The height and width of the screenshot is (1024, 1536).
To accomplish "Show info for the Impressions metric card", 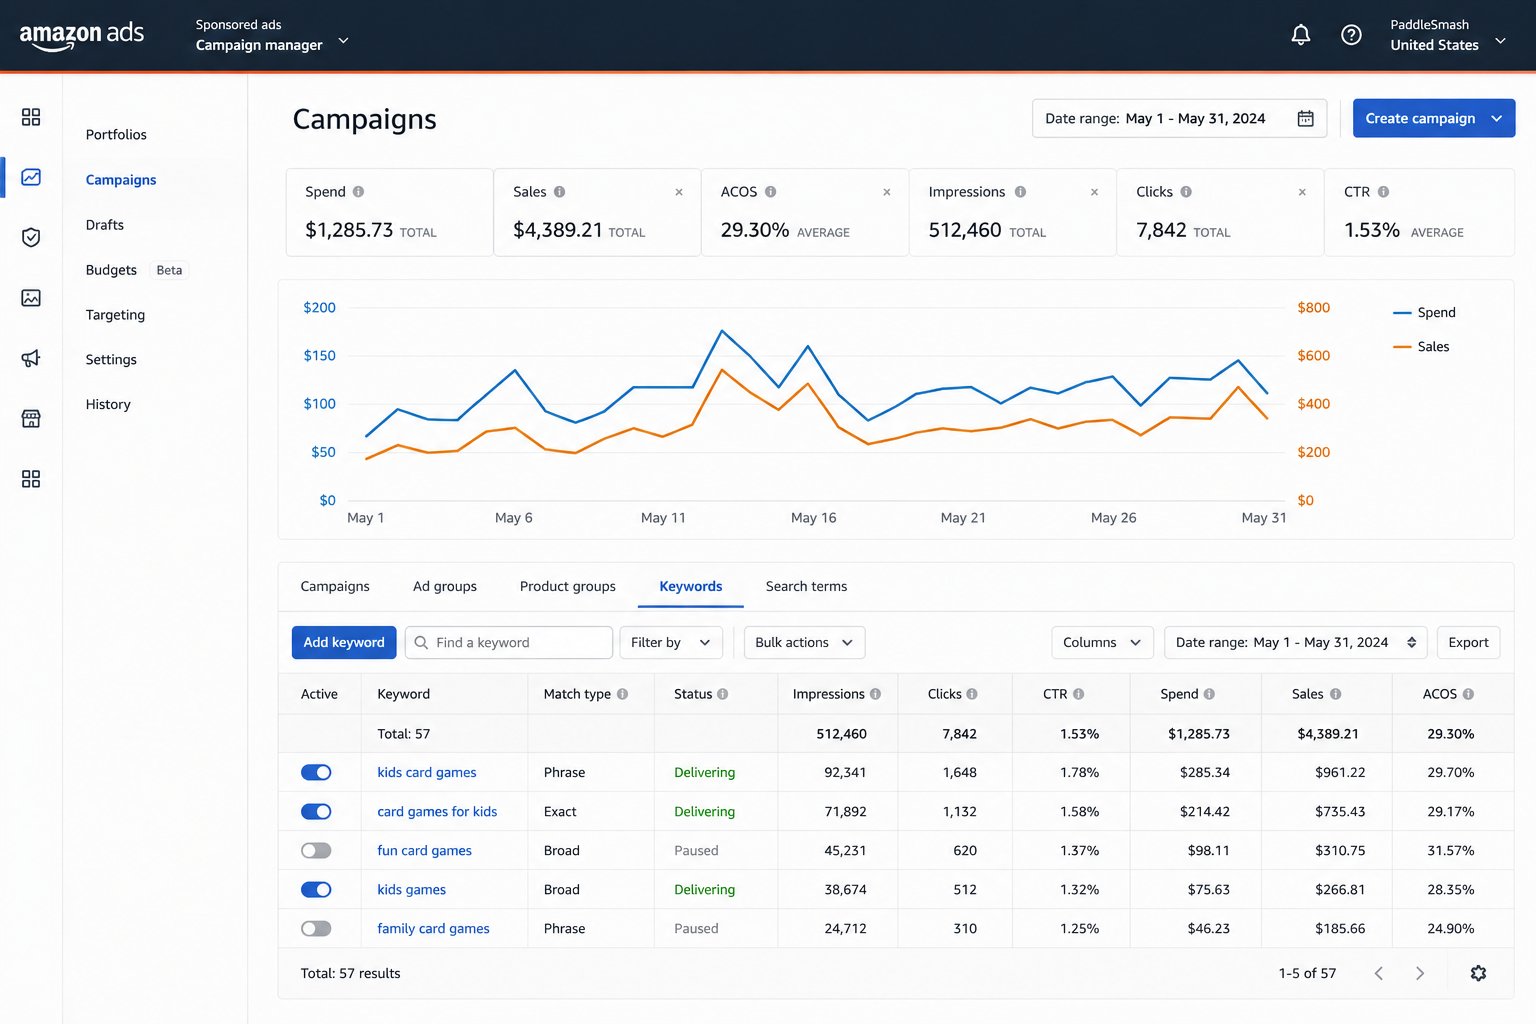I will (1020, 192).
